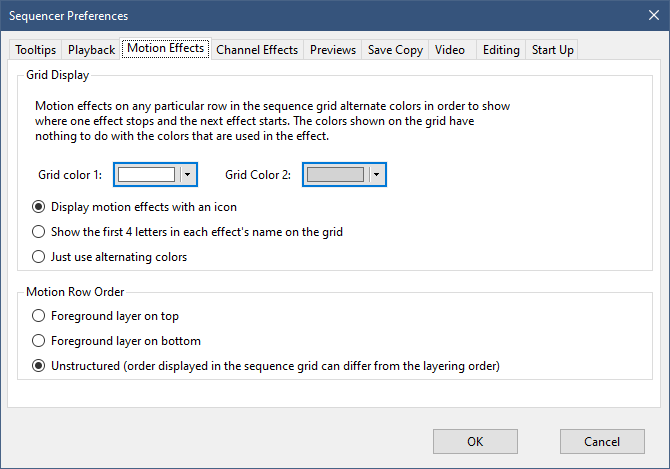The height and width of the screenshot is (469, 670).
Task: Select Foreground layer on bottom
Action: pos(116,341)
